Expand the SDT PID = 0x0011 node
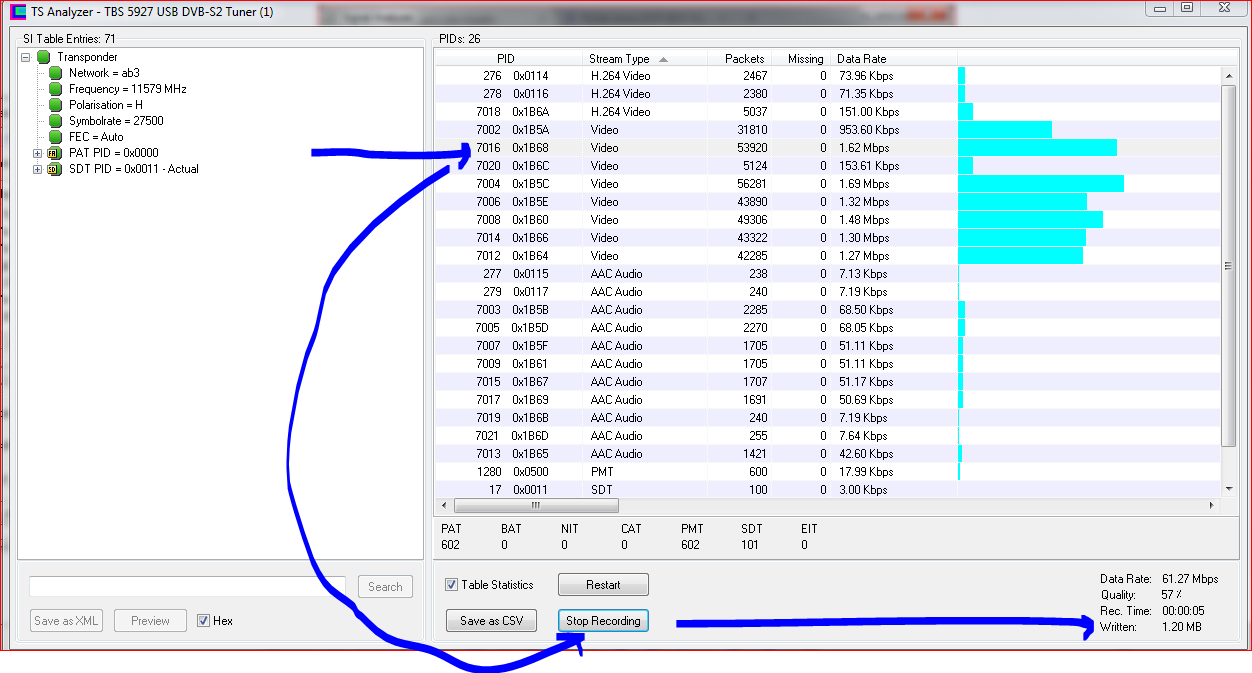Image resolution: width=1252 pixels, height=673 pixels. click(x=38, y=169)
